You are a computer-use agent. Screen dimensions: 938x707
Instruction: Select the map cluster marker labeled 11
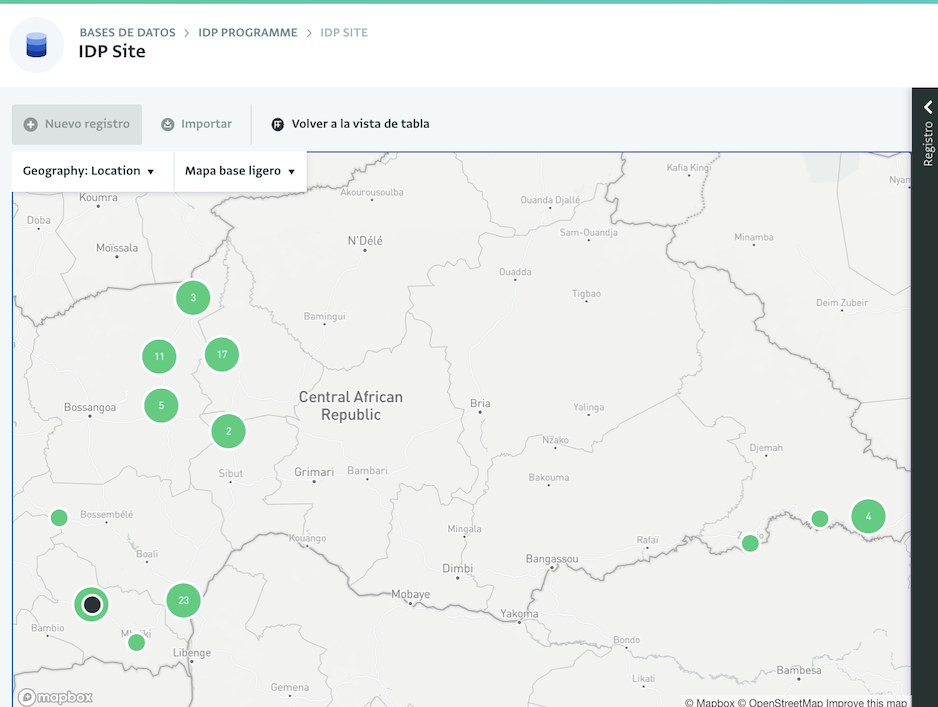click(159, 356)
